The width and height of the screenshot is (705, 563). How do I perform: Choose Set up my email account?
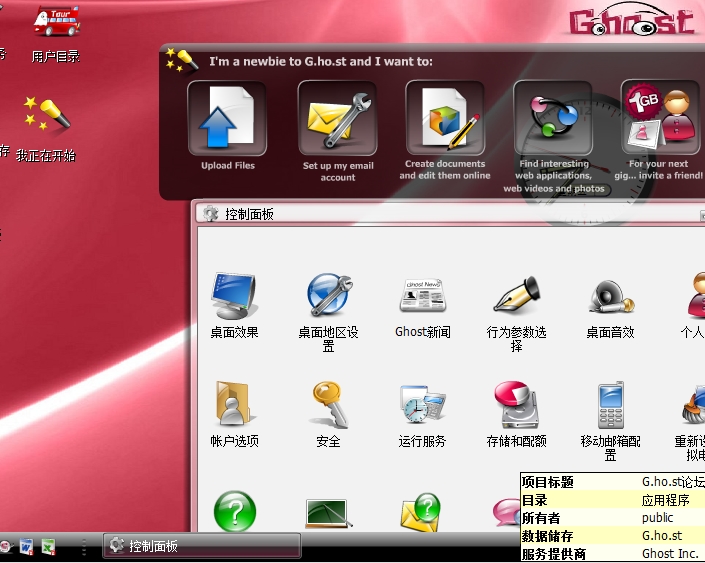point(337,118)
